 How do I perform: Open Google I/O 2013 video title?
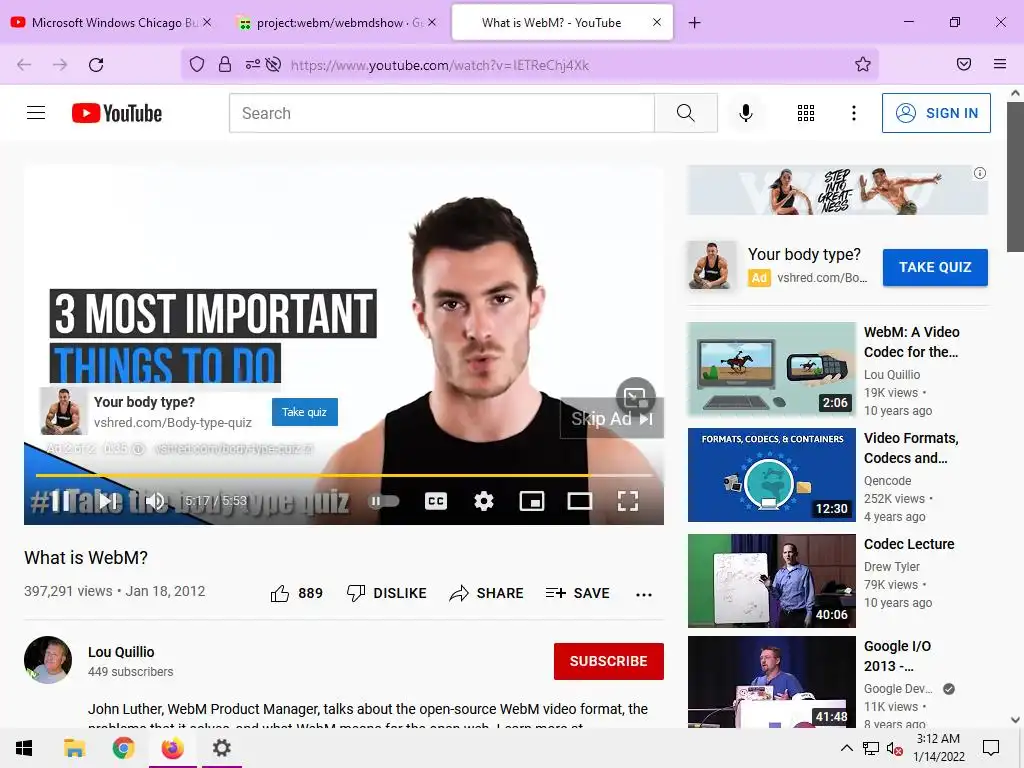point(897,656)
